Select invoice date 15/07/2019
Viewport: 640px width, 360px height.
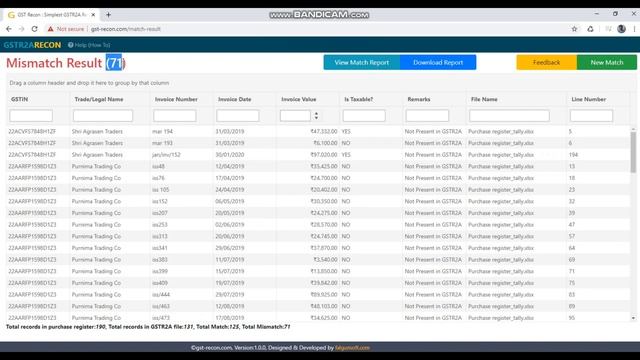pos(230,271)
